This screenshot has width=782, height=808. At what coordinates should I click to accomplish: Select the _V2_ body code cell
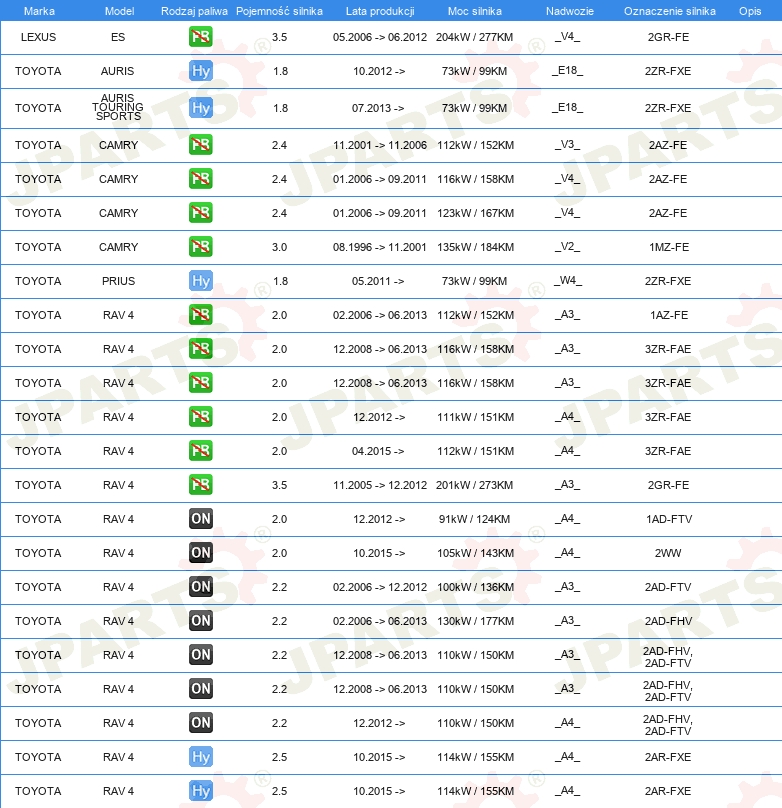coord(567,247)
